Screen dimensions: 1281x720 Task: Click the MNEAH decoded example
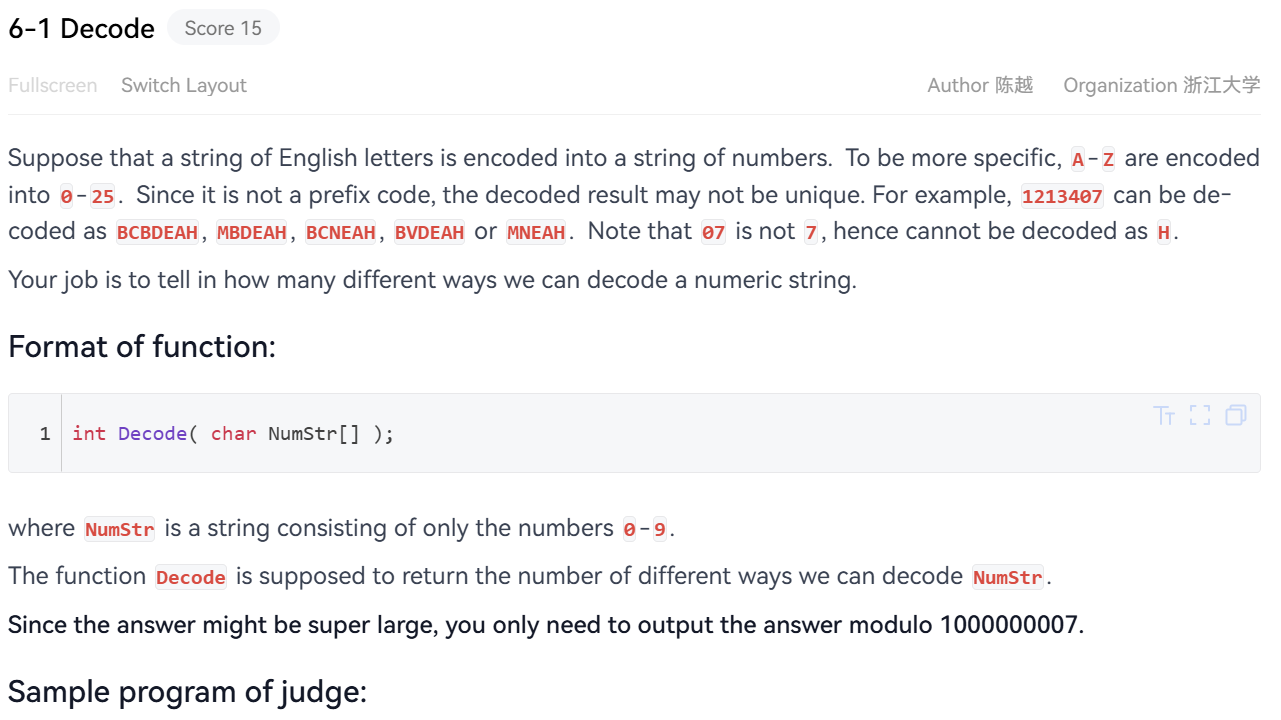pos(537,233)
